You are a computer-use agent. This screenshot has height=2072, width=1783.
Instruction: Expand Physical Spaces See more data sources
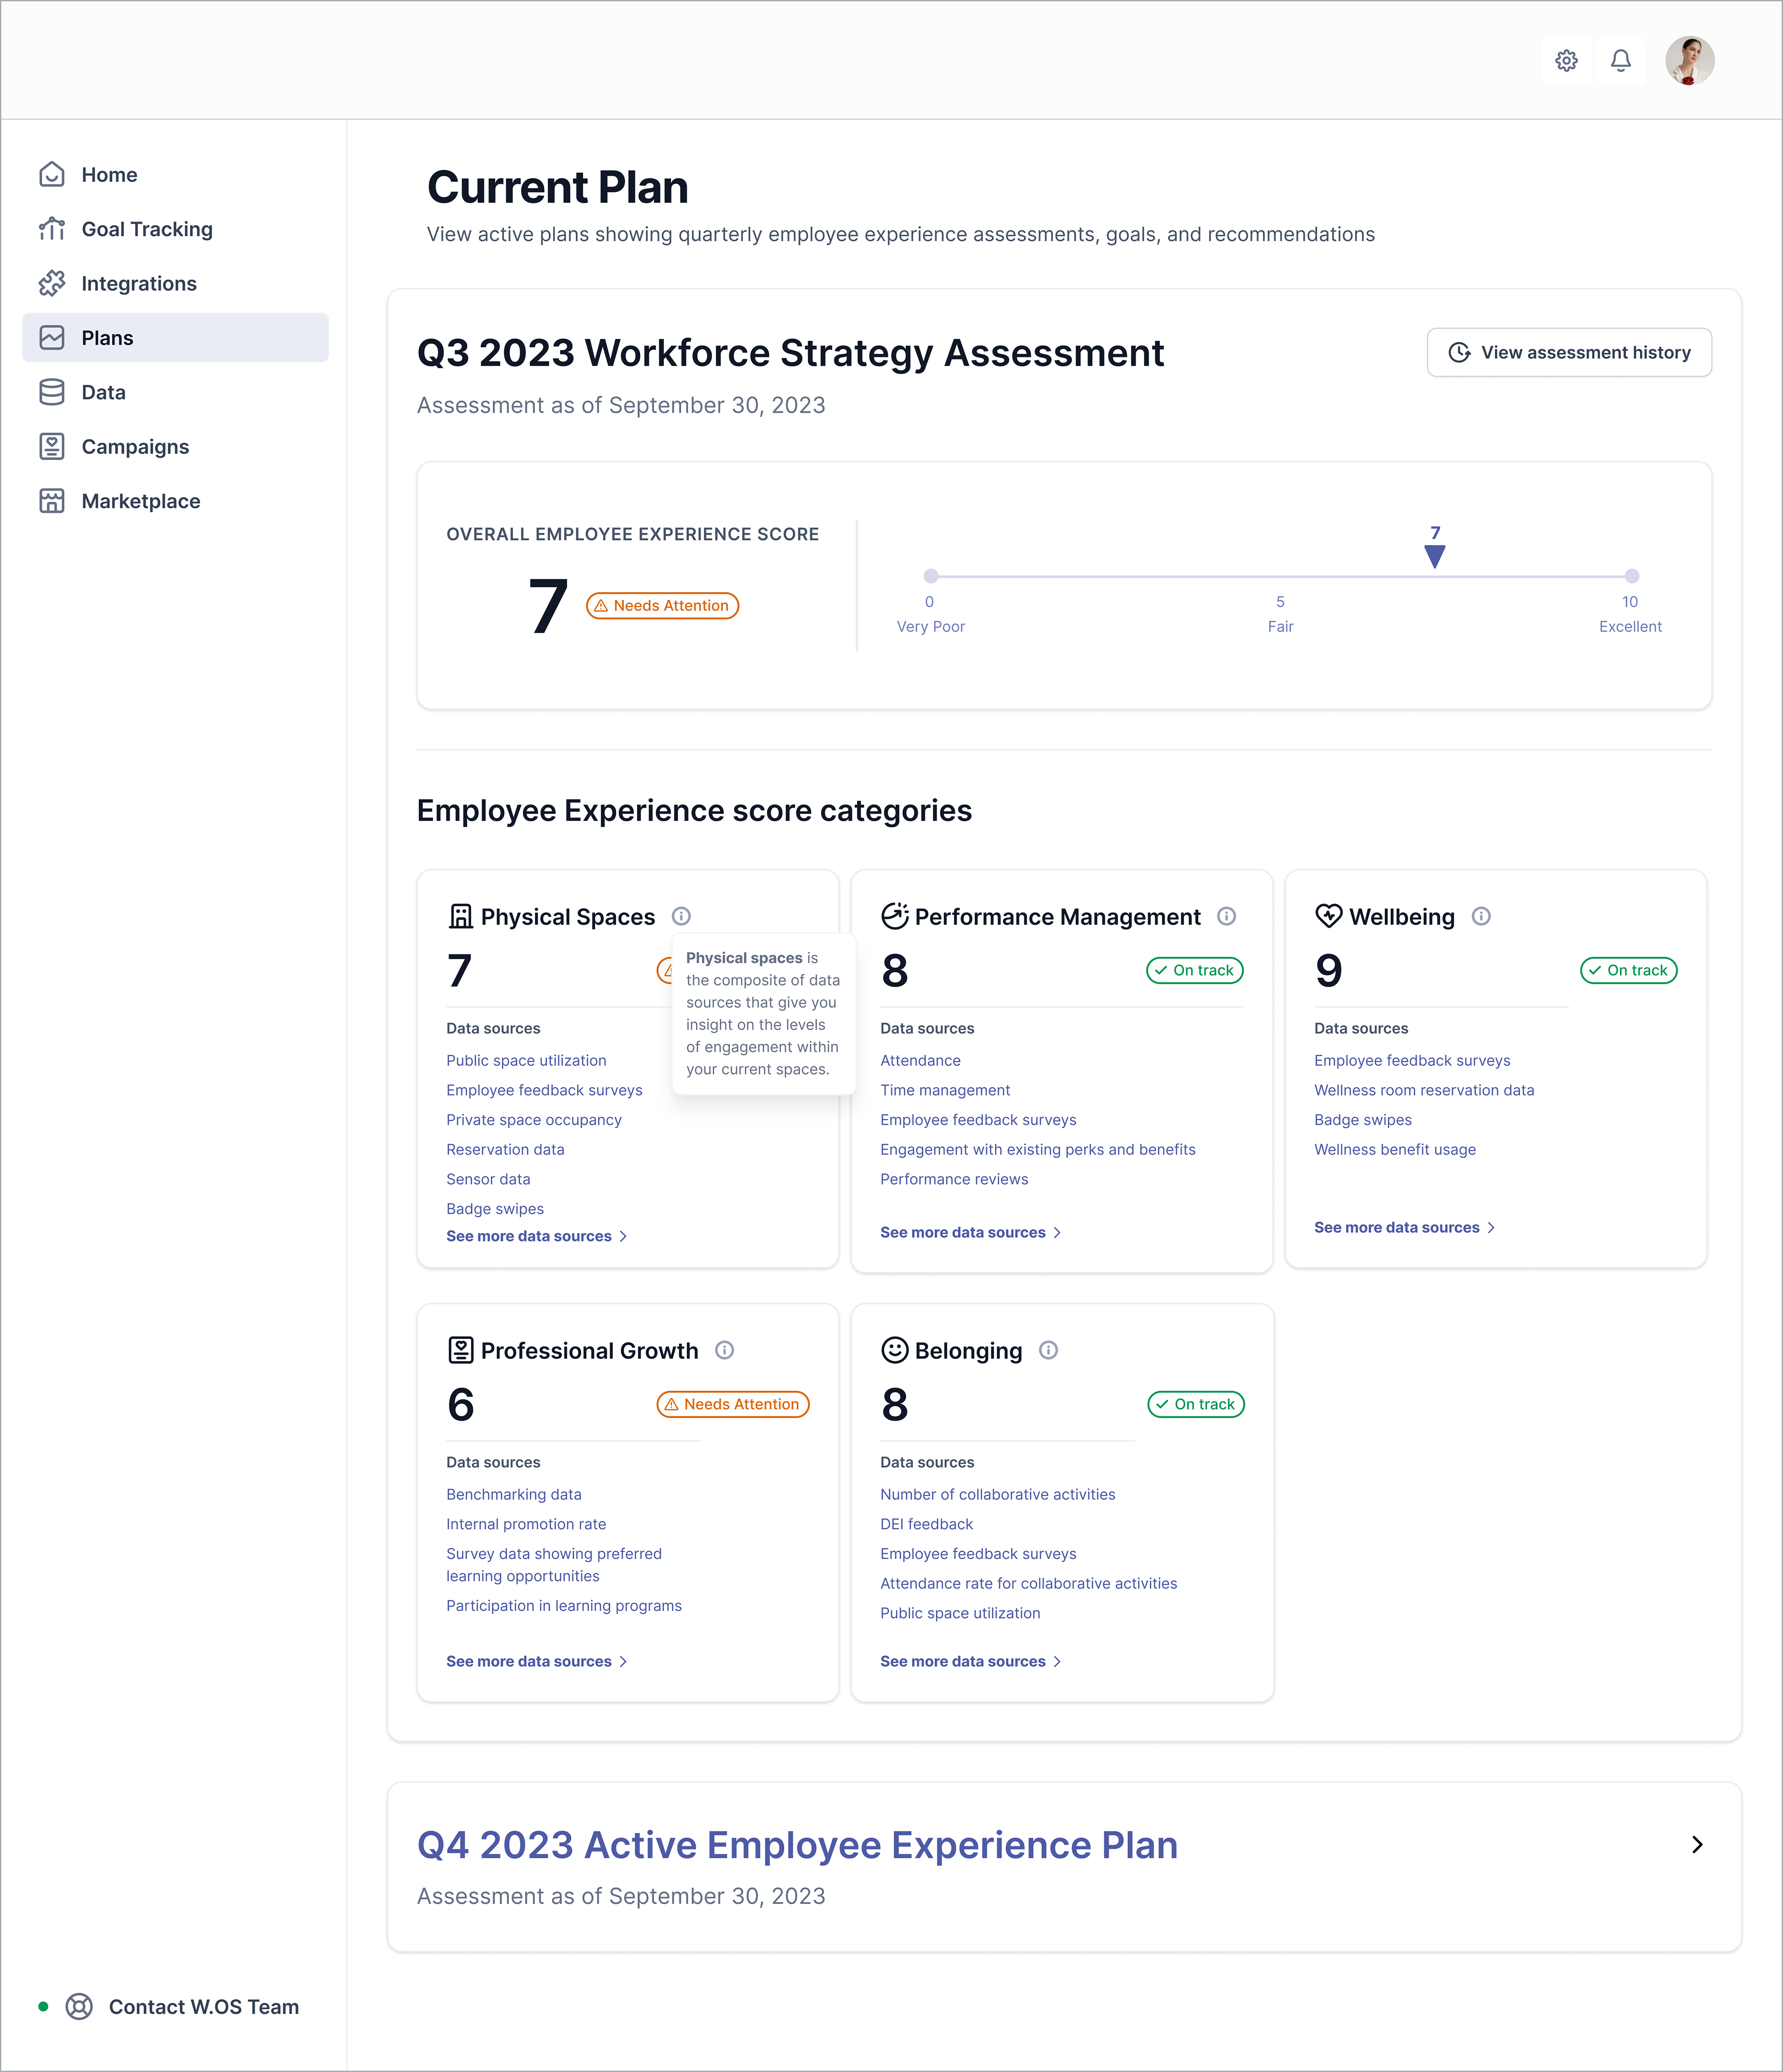[537, 1237]
